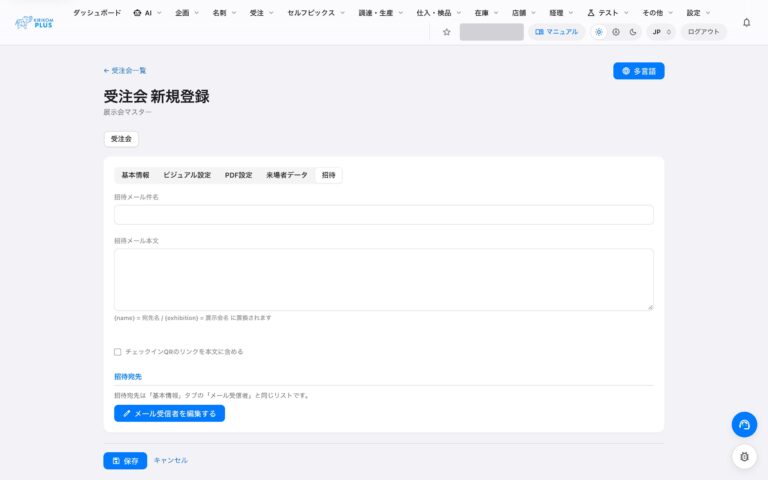768x480 pixels.
Task: Expand the 在庫 menu
Action: tap(486, 13)
